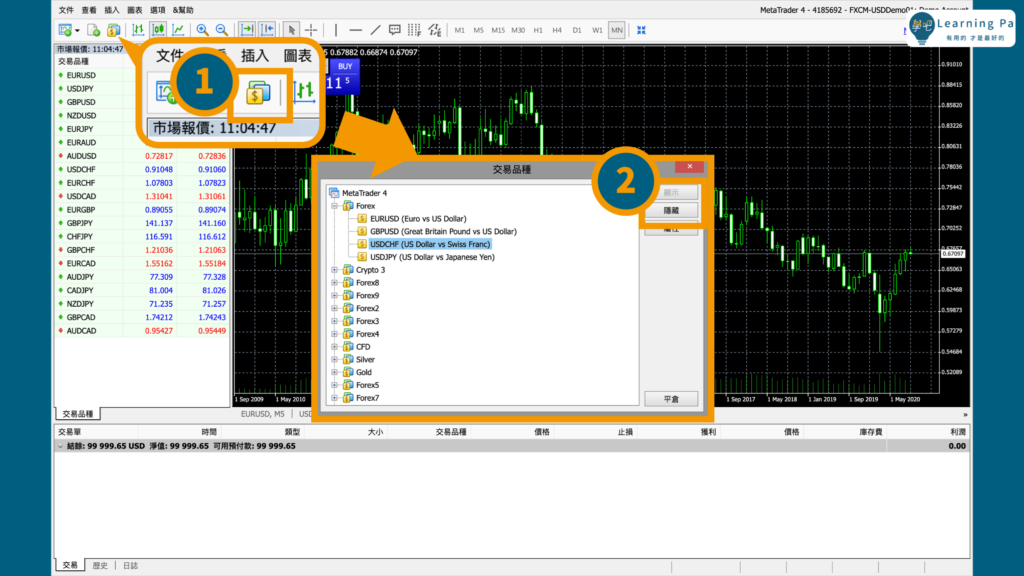Select the vertical line drawing tool

[x=336, y=30]
